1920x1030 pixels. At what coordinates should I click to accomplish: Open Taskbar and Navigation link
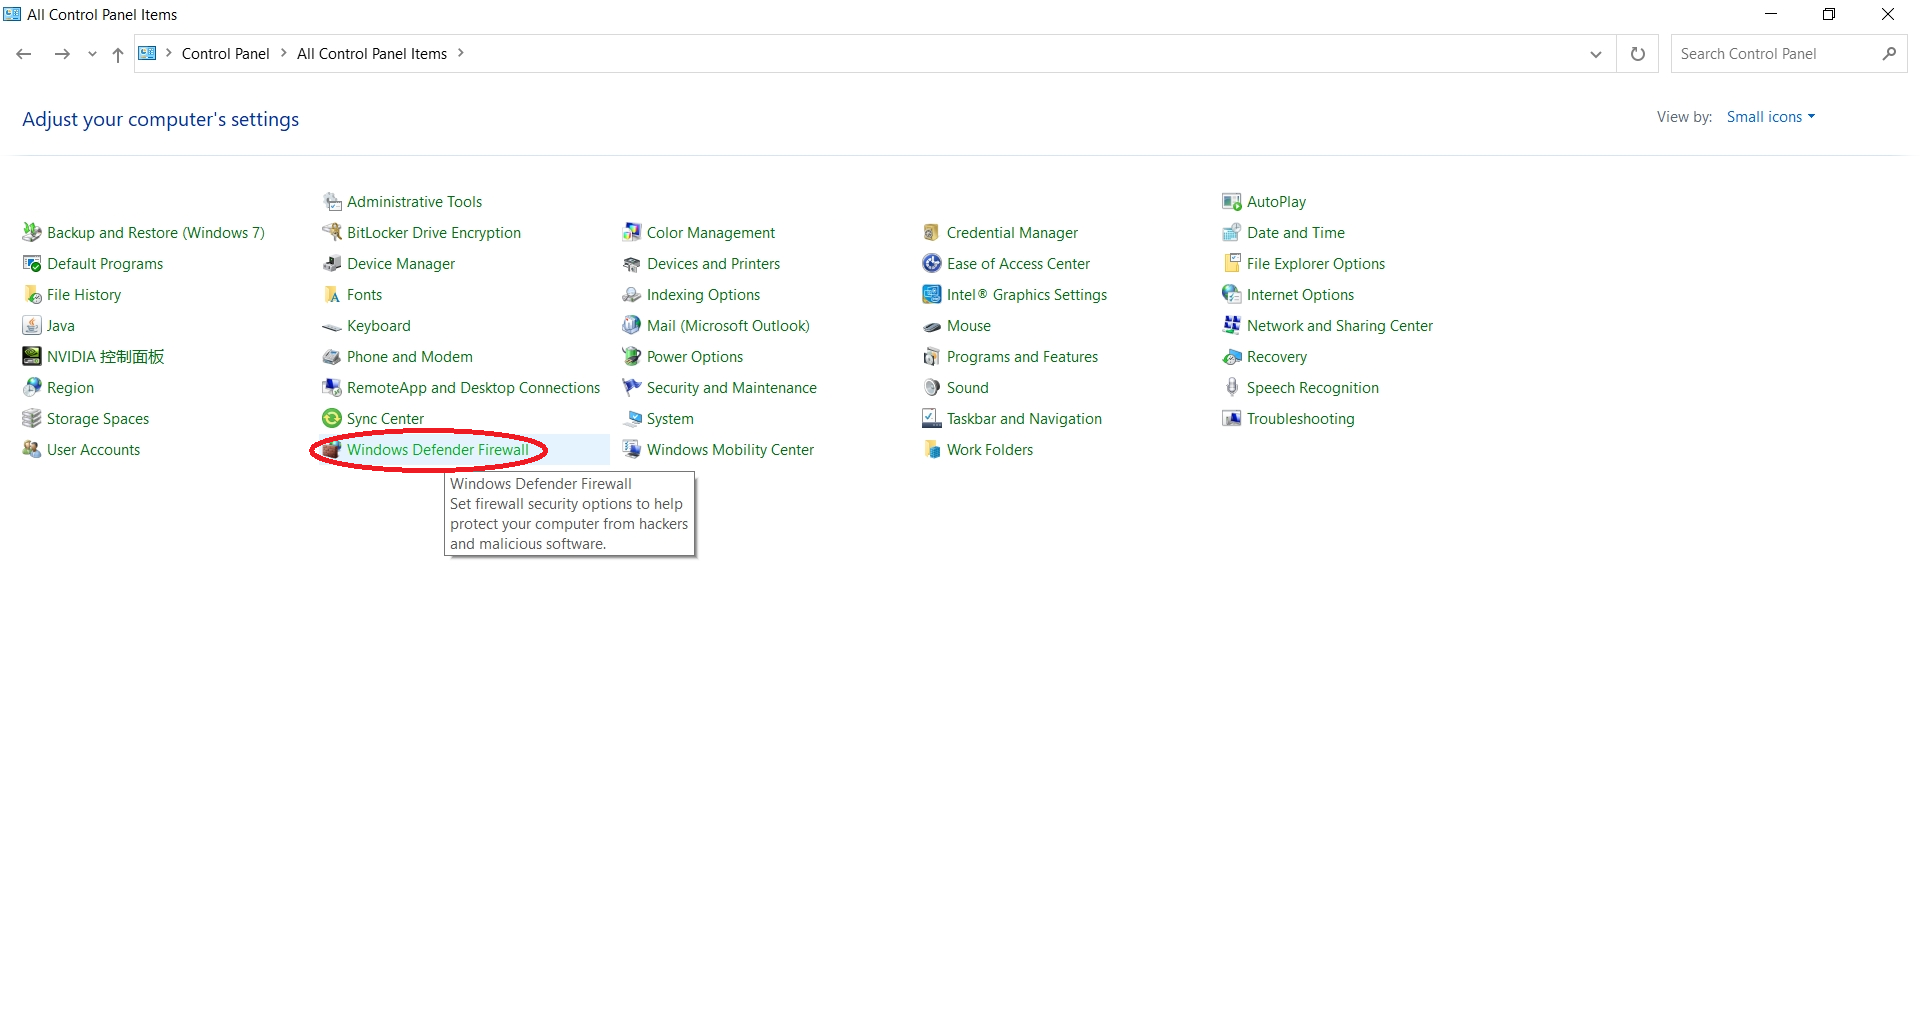pos(1024,419)
